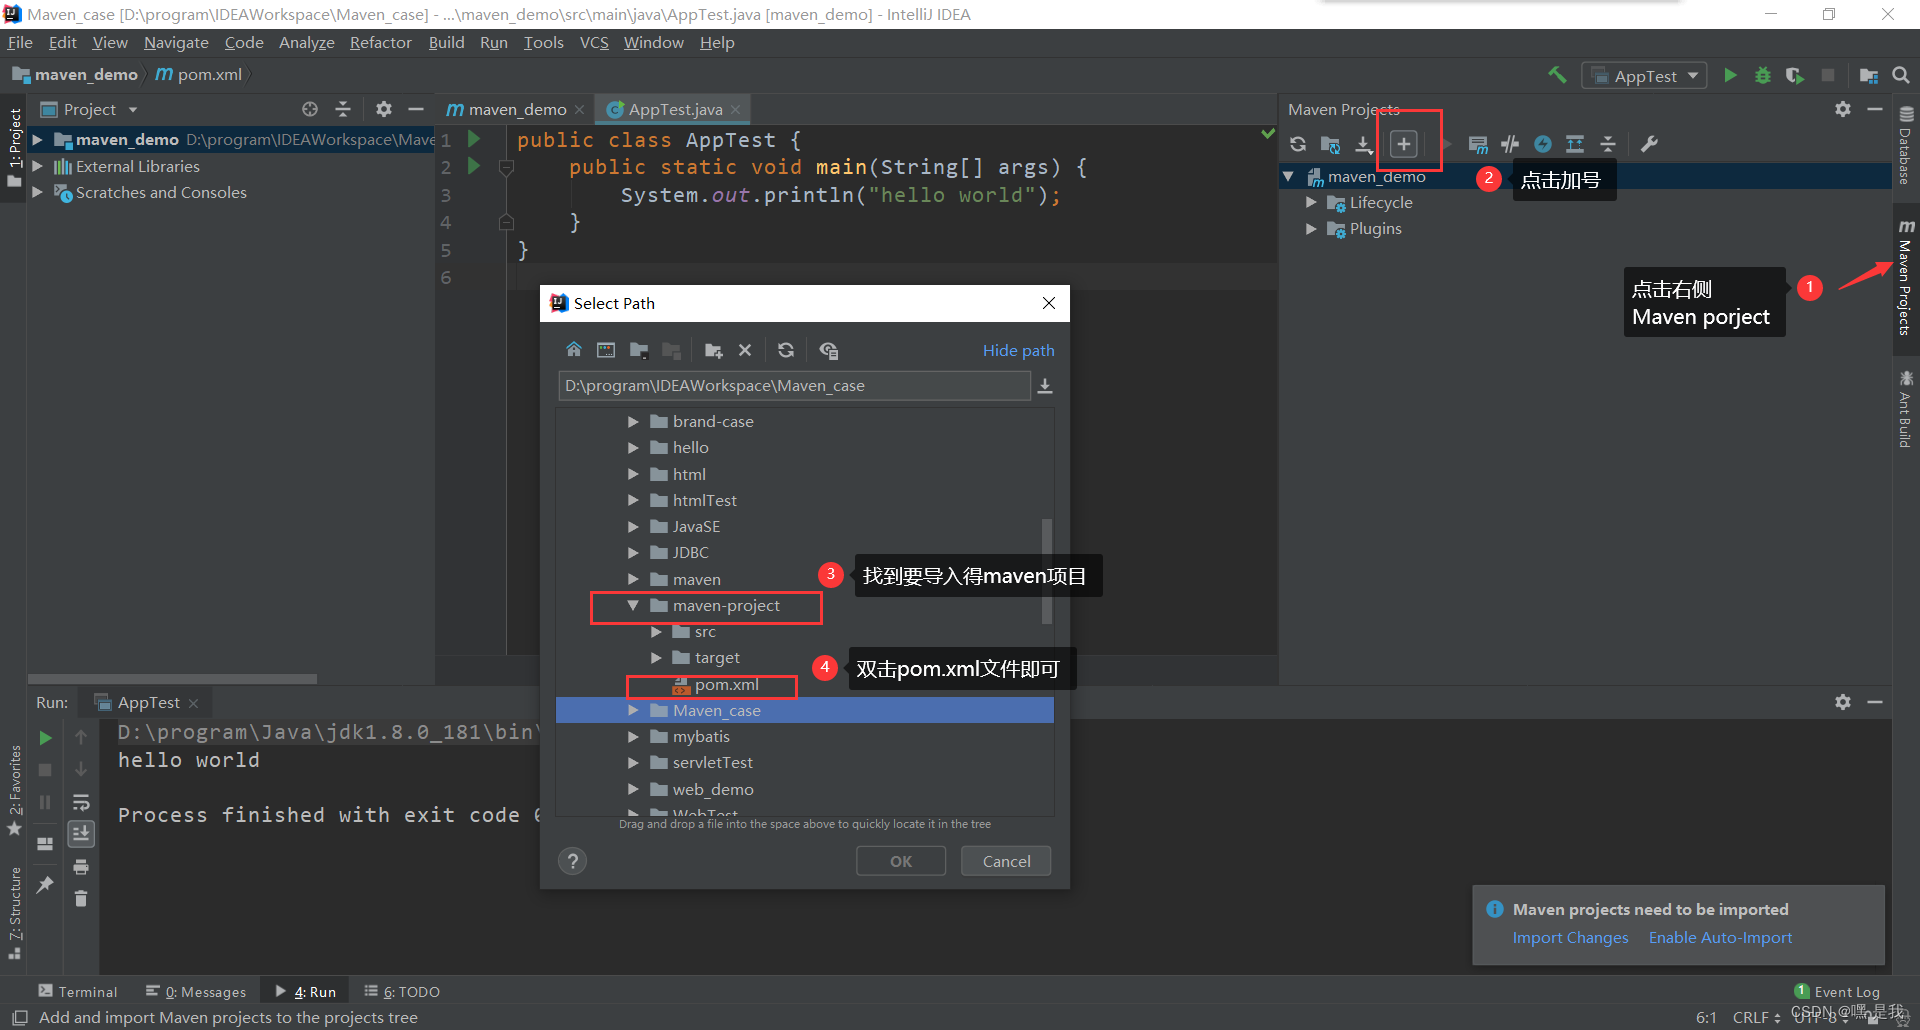Toggle Maven Offline Mode icon
The height and width of the screenshot is (1030, 1920).
[1510, 144]
